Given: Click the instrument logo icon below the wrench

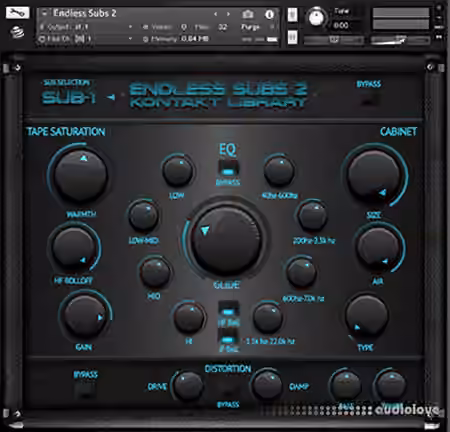Looking at the screenshot, I should 17,33.
